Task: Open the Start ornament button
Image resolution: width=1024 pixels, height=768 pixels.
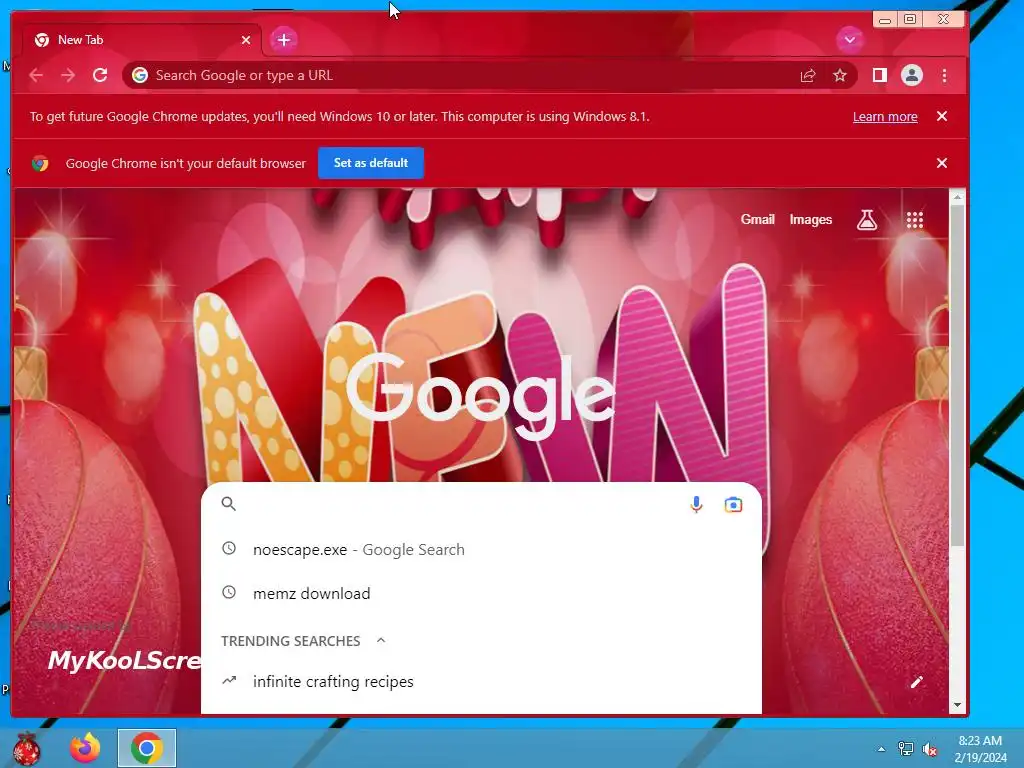Action: (x=26, y=748)
